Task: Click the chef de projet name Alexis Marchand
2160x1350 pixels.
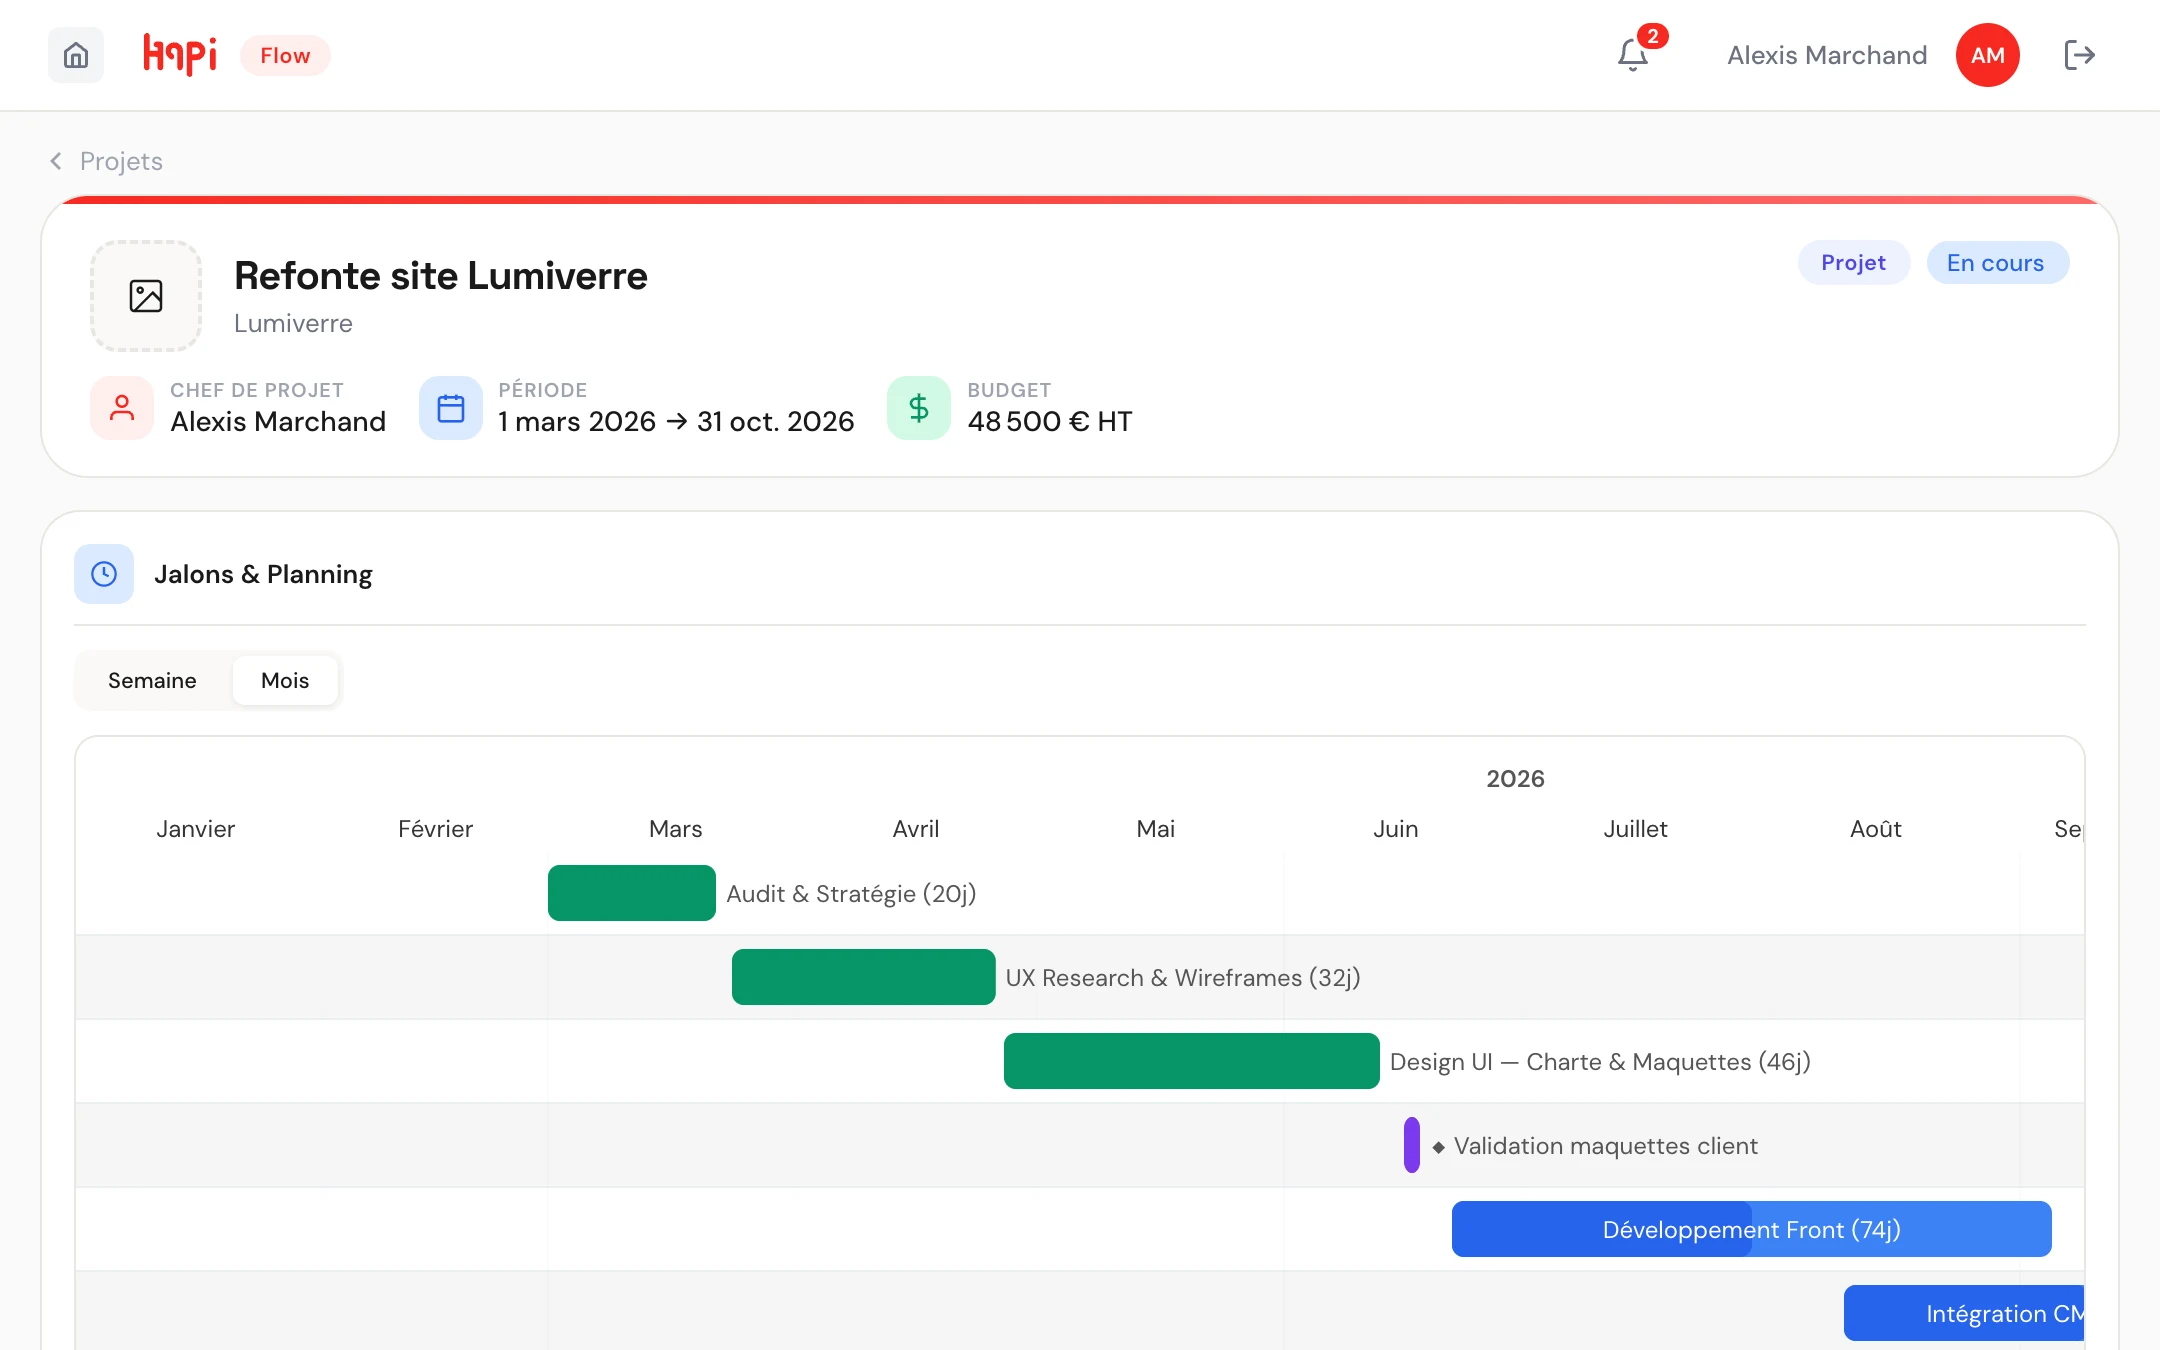Action: coord(278,421)
